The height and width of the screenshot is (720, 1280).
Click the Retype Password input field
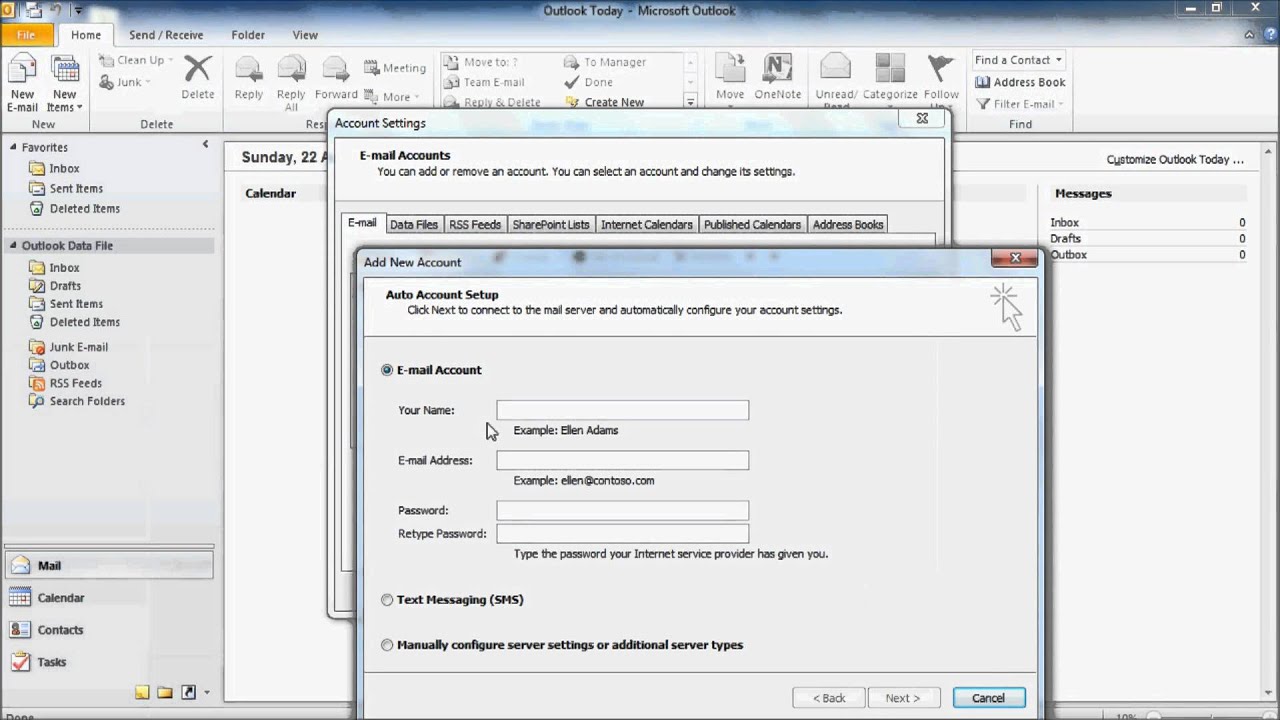[x=622, y=533]
